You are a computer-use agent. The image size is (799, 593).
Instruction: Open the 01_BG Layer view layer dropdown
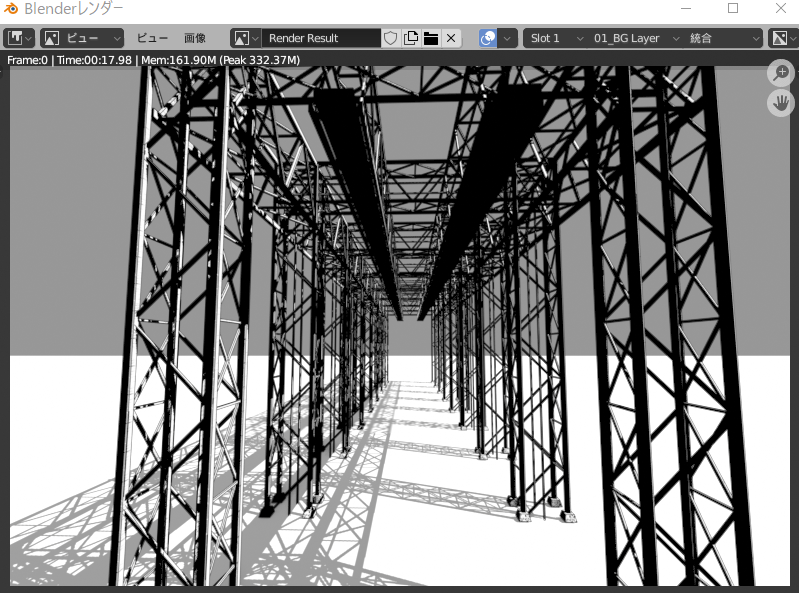635,38
